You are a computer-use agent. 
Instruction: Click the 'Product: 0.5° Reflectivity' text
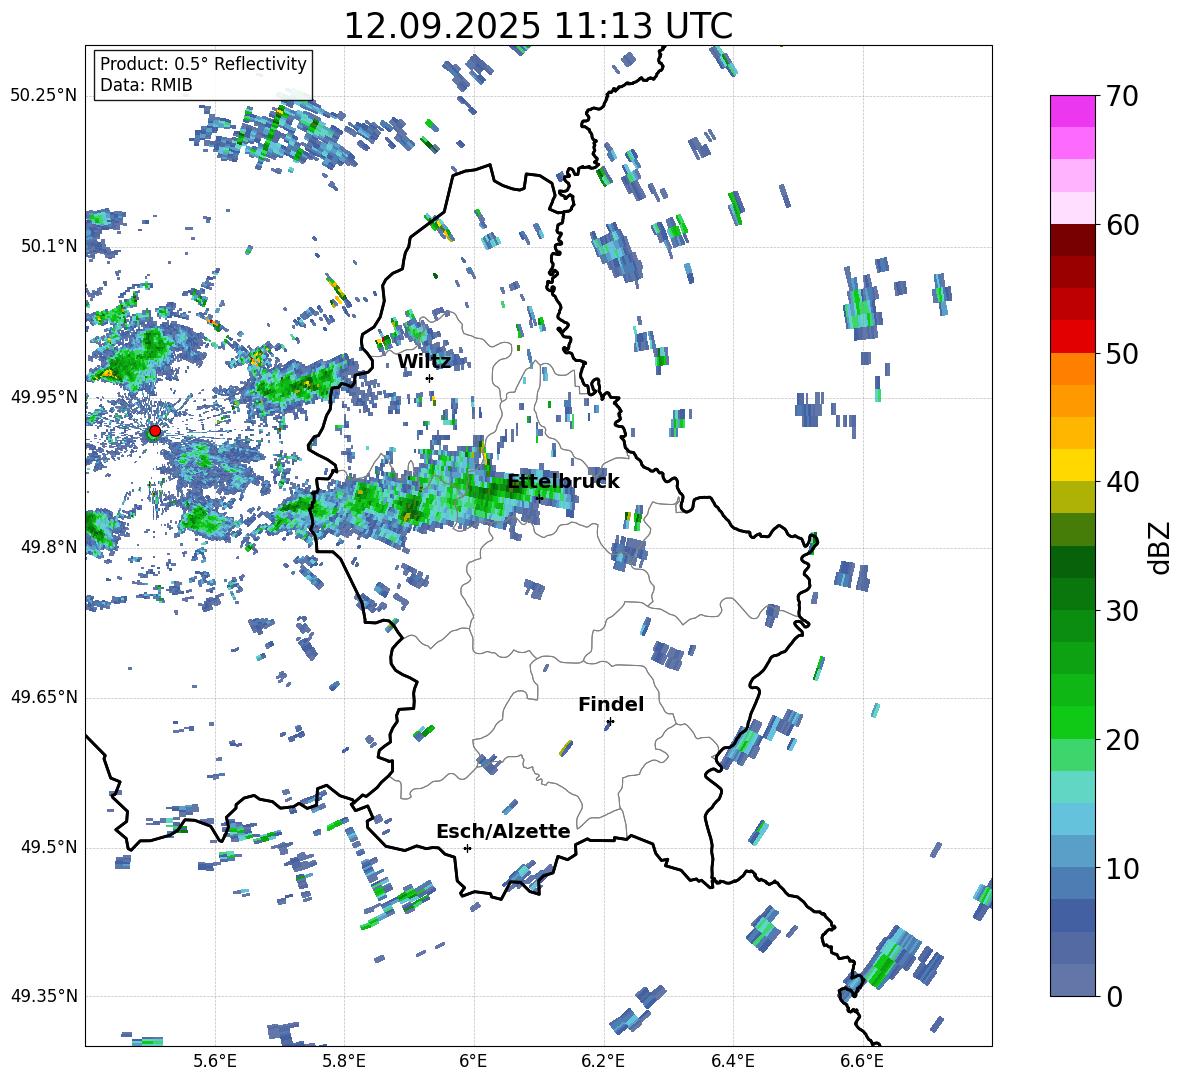pyautogui.click(x=203, y=64)
